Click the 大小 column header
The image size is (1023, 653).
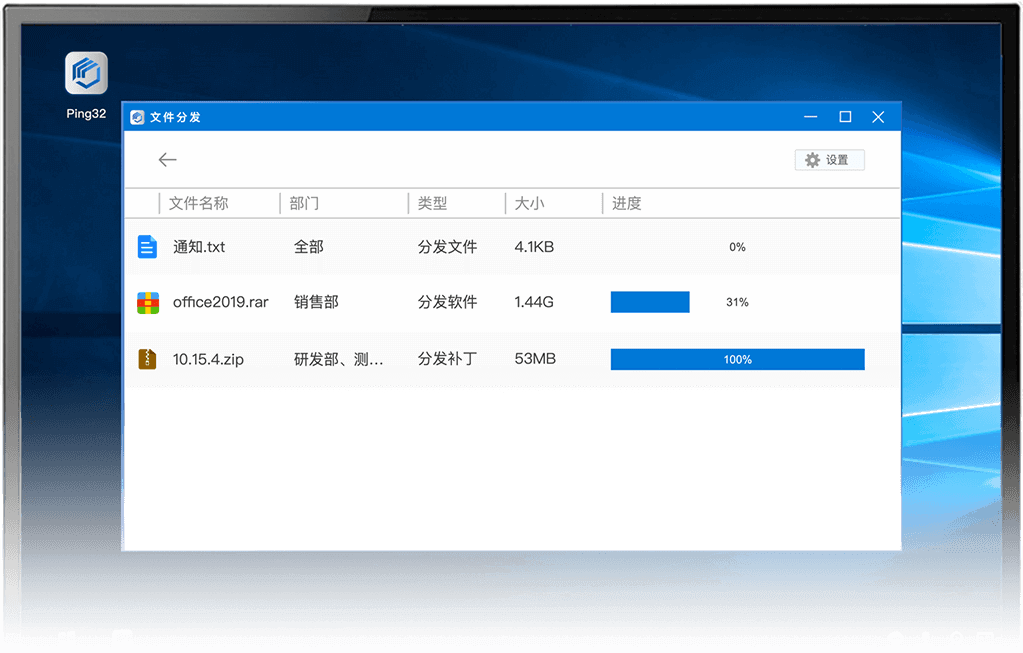click(529, 204)
